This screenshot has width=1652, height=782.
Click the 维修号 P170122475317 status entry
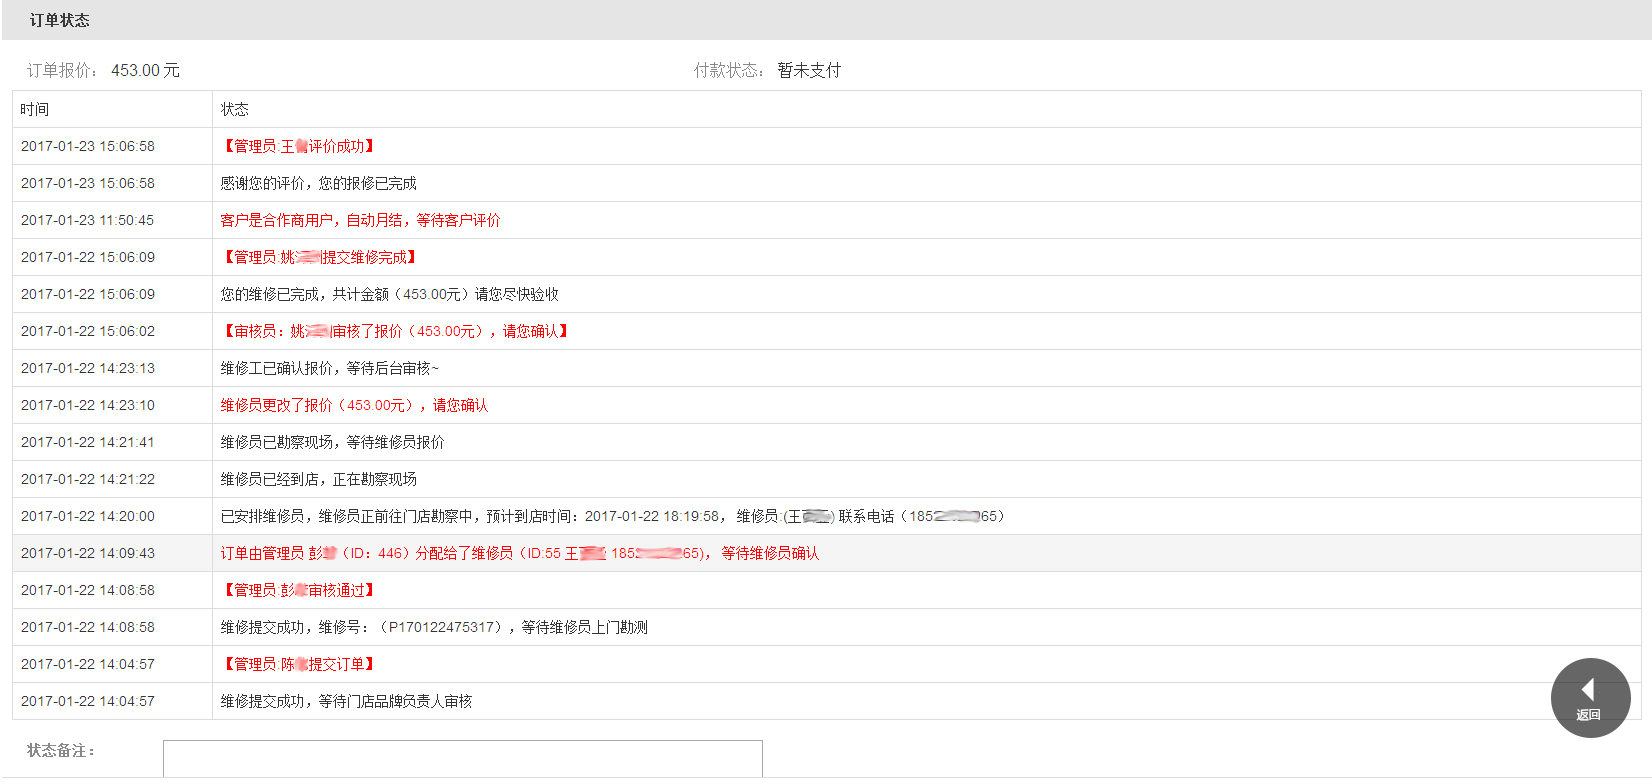click(x=434, y=627)
